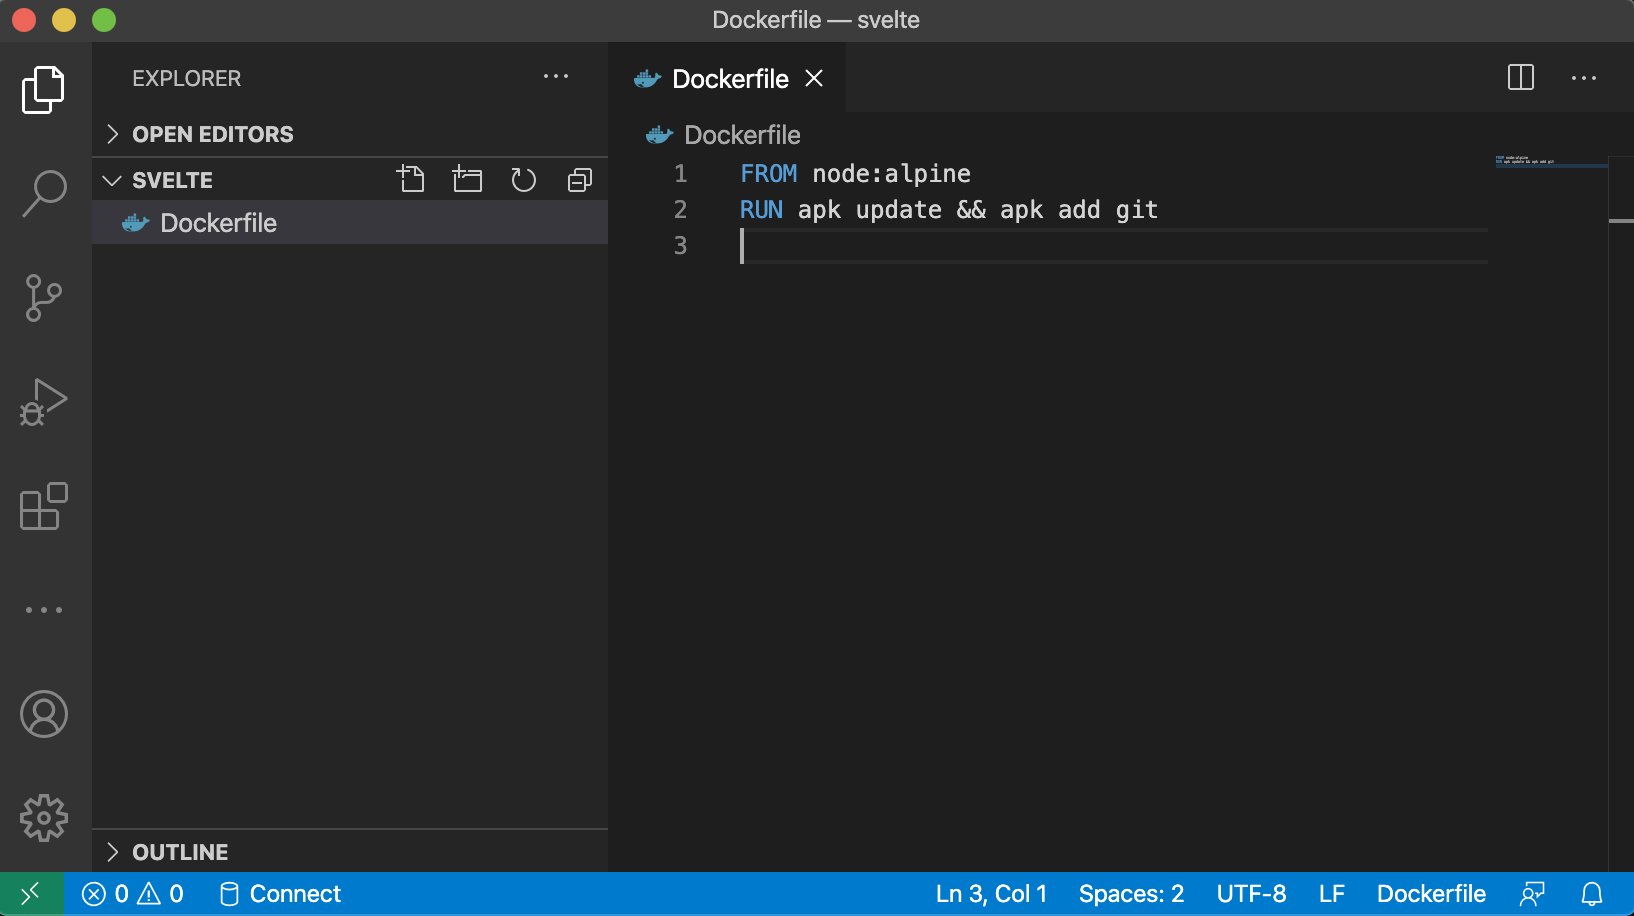Select the Dockerfile tab
The image size is (1634, 916).
[728, 78]
